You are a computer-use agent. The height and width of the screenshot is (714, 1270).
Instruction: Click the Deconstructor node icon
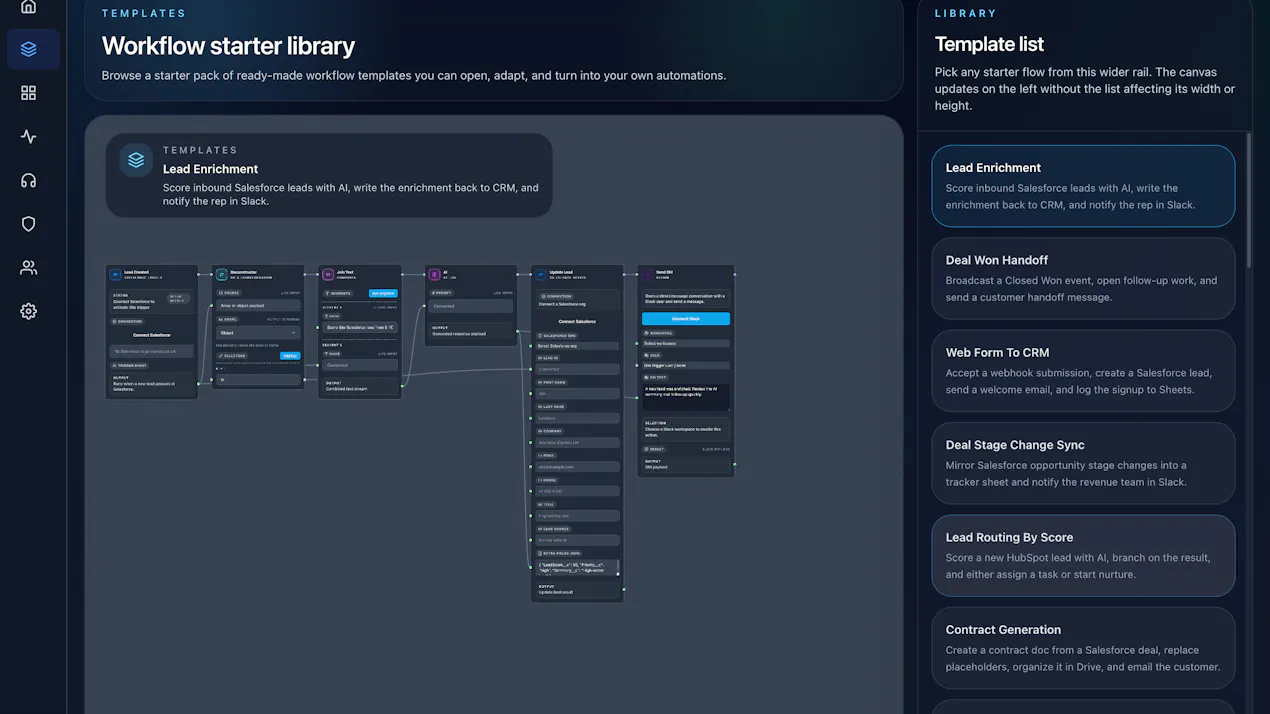click(221, 274)
